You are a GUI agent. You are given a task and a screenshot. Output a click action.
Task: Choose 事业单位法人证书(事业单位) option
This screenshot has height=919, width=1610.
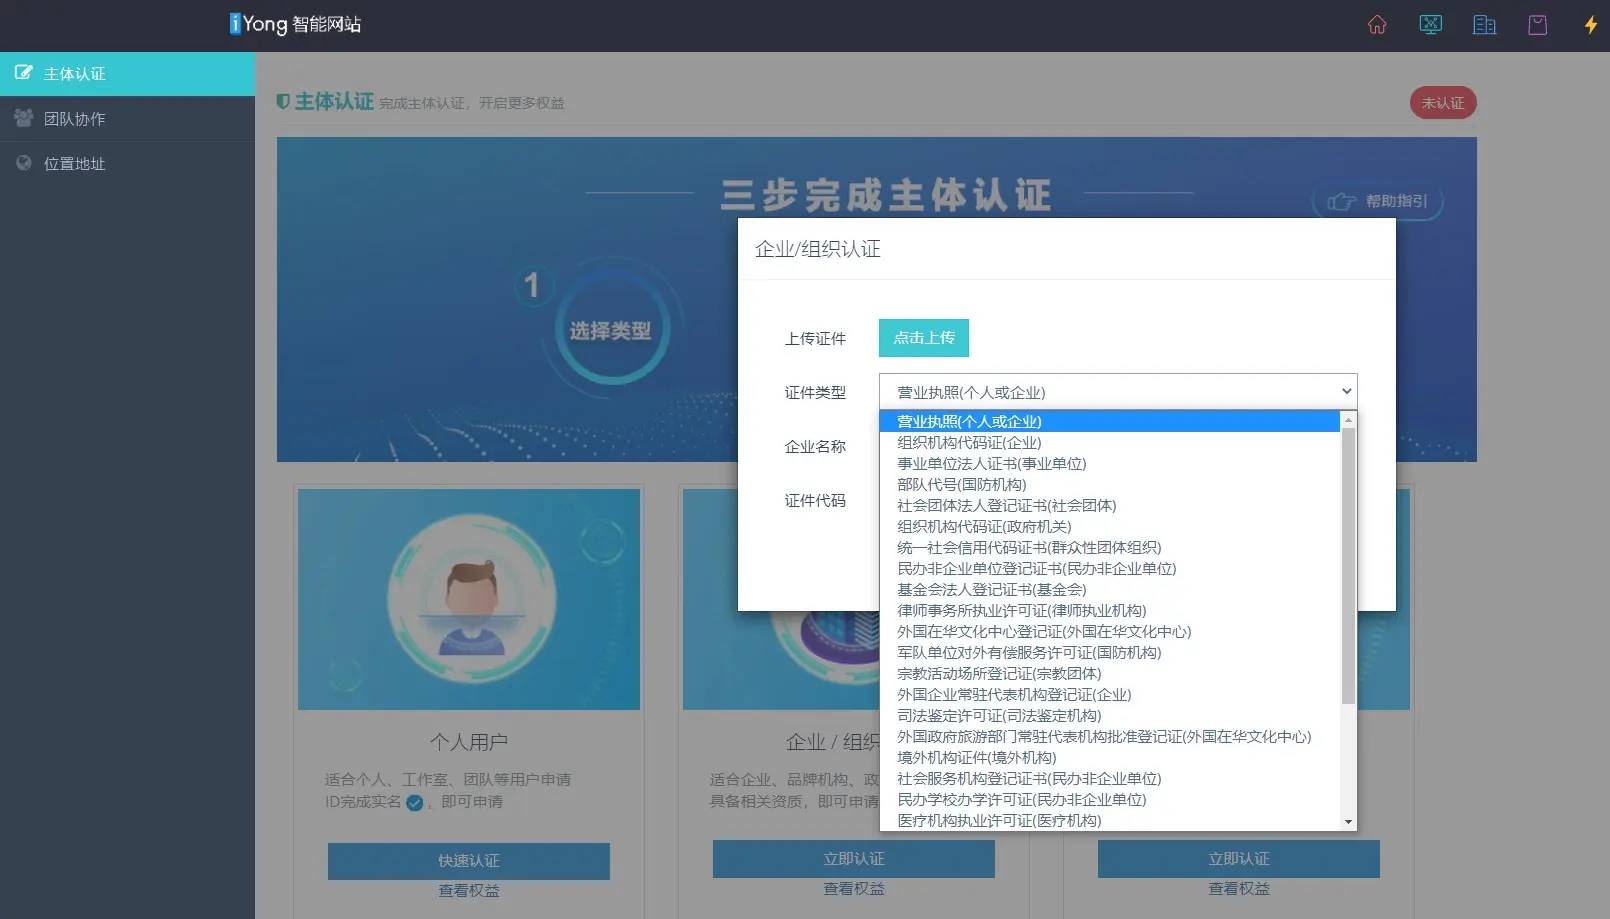click(991, 464)
